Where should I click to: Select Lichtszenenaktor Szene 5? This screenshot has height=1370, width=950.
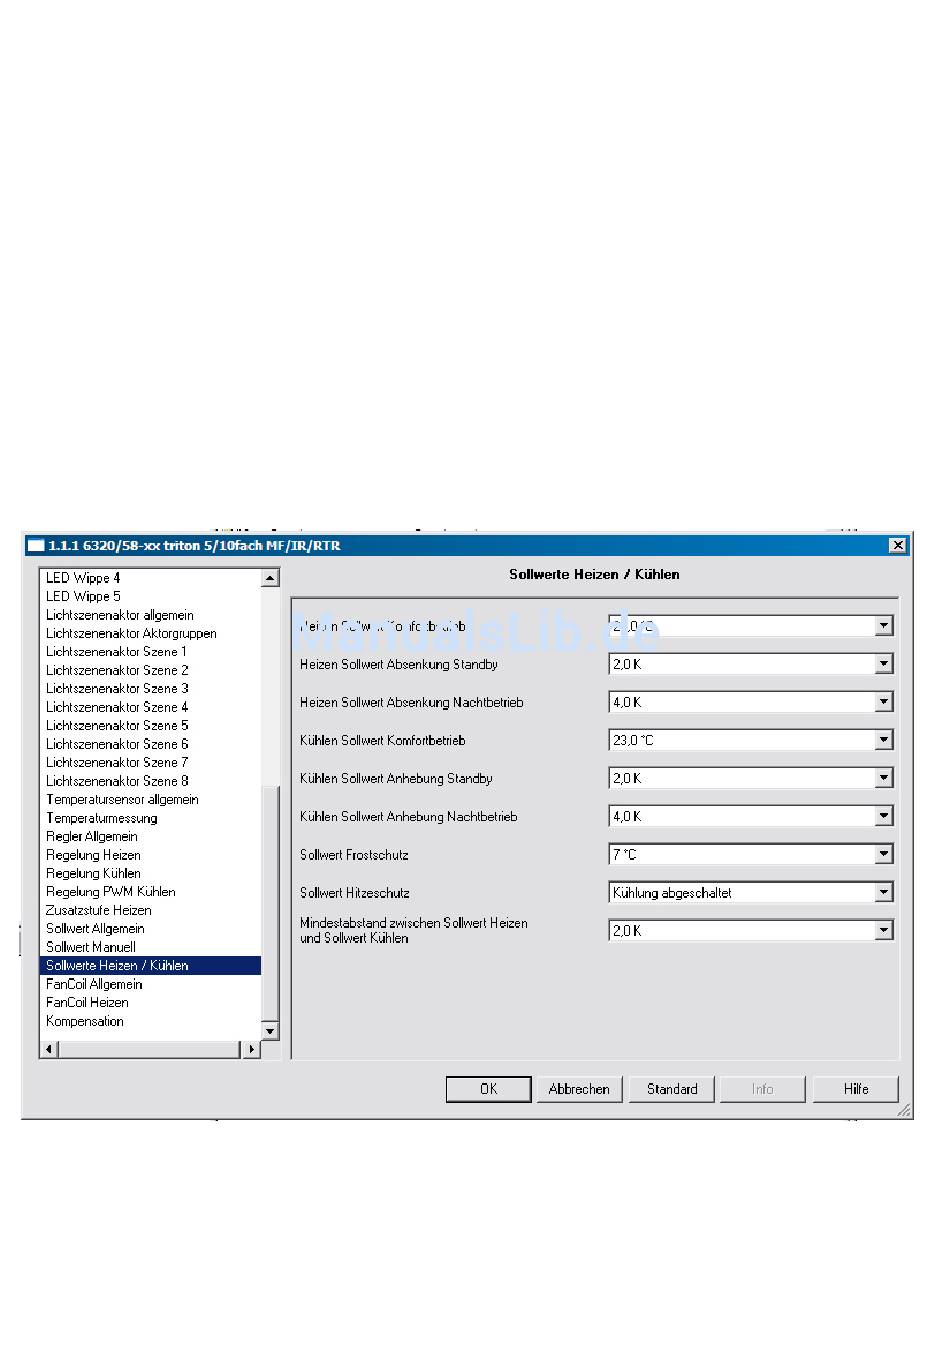117,725
